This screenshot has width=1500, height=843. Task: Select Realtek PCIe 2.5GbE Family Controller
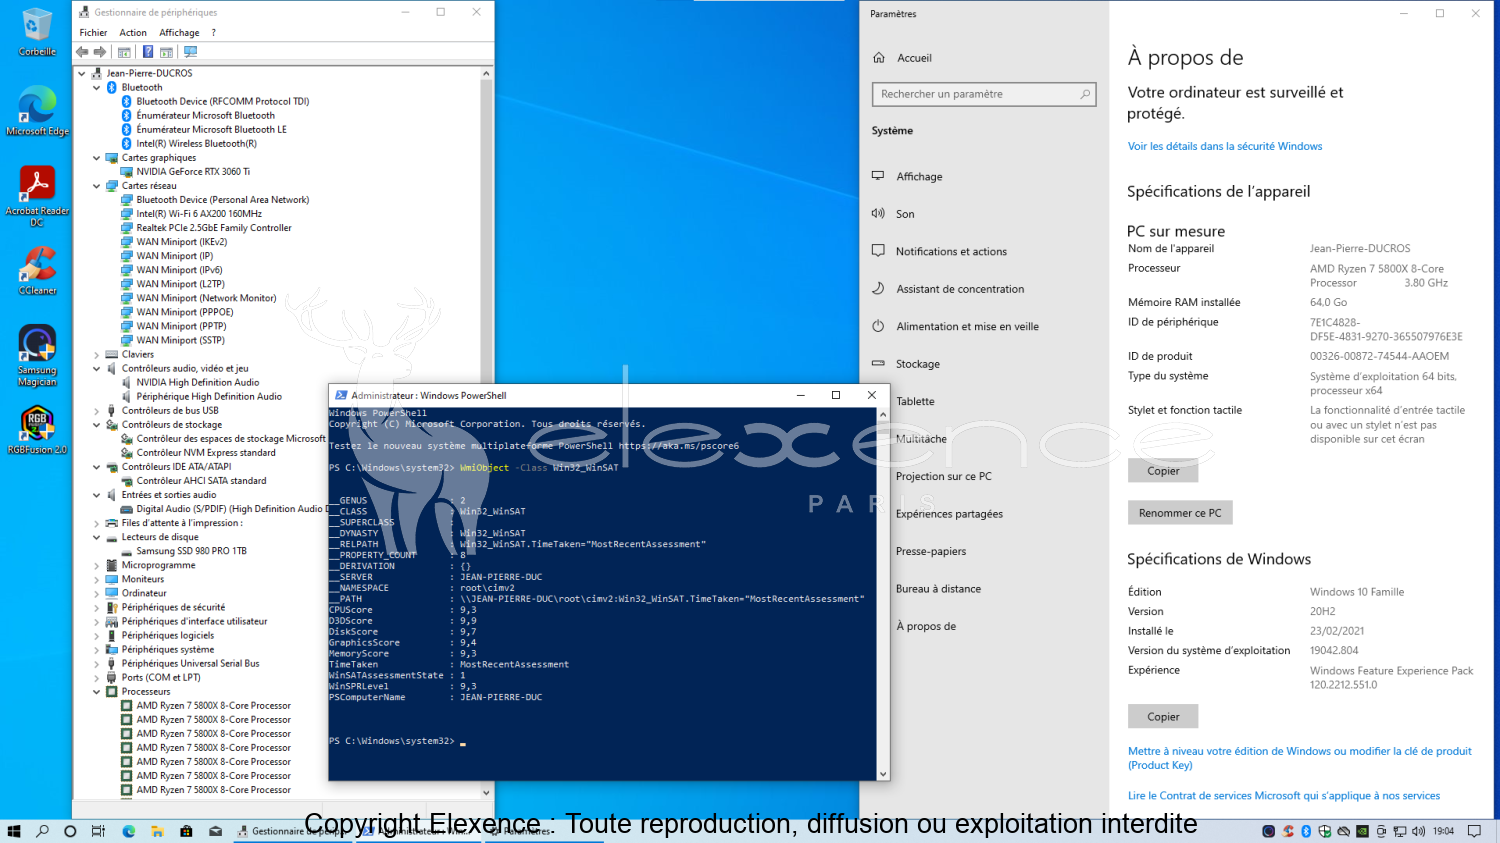214,228
